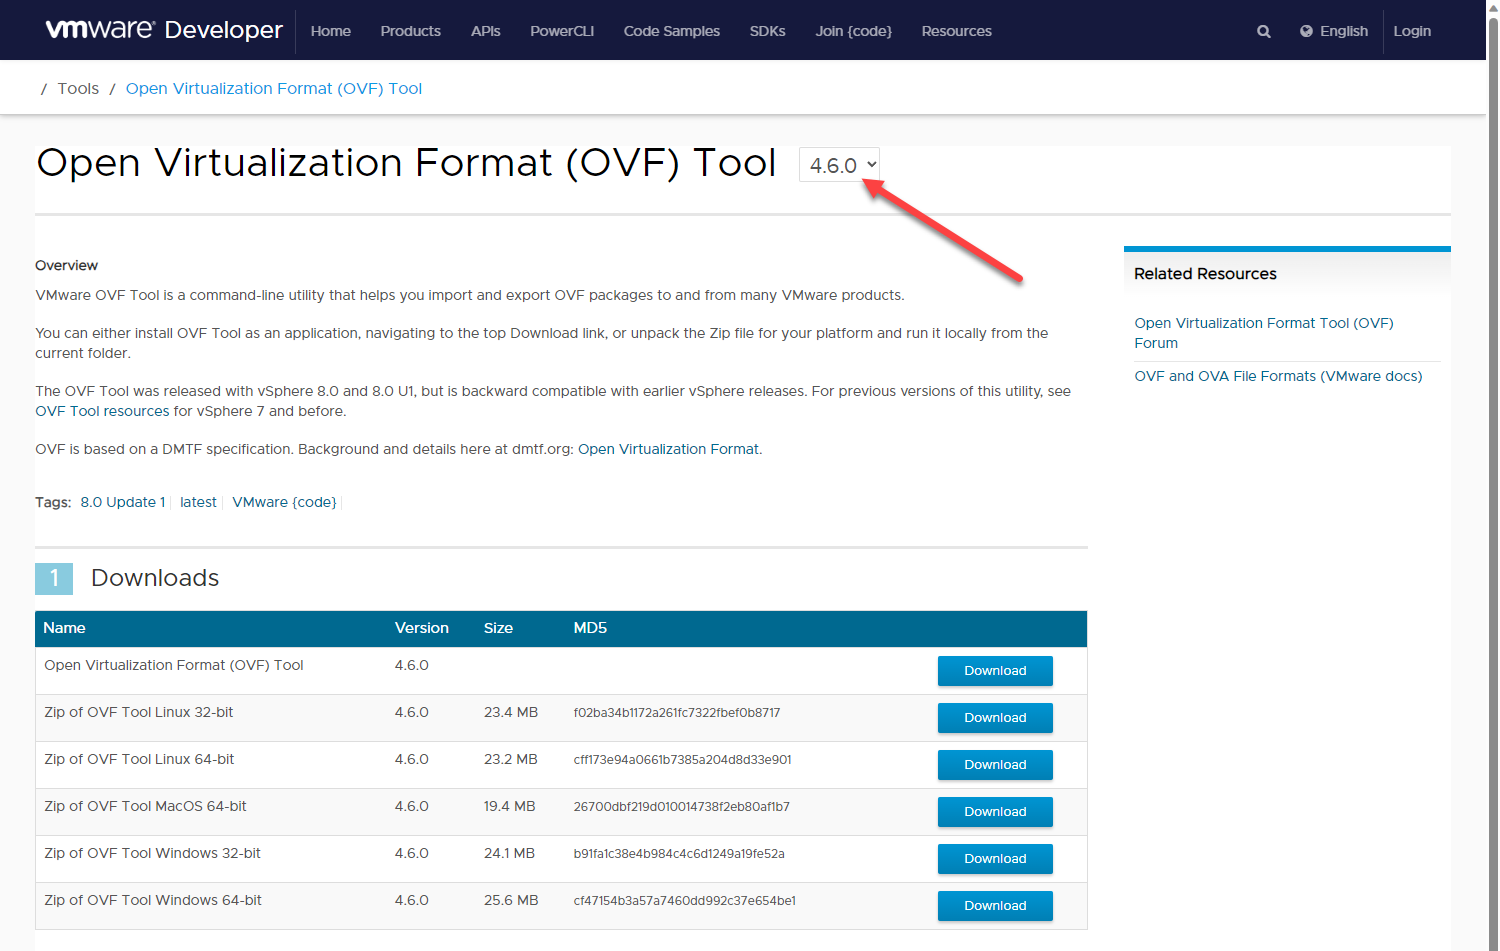Screen dimensions: 1500x951
Task: Click Zip of OVF Tool Windows 64-bit name
Action: coord(153,900)
